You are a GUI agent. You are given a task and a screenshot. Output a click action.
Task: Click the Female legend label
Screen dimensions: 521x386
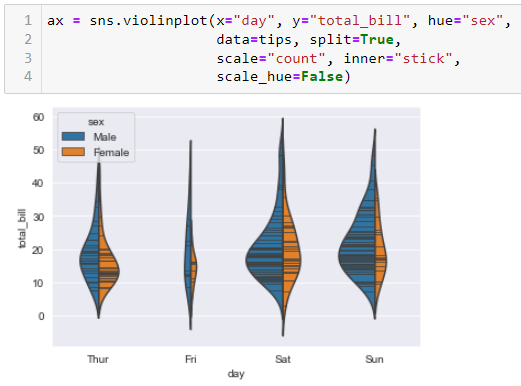[111, 152]
